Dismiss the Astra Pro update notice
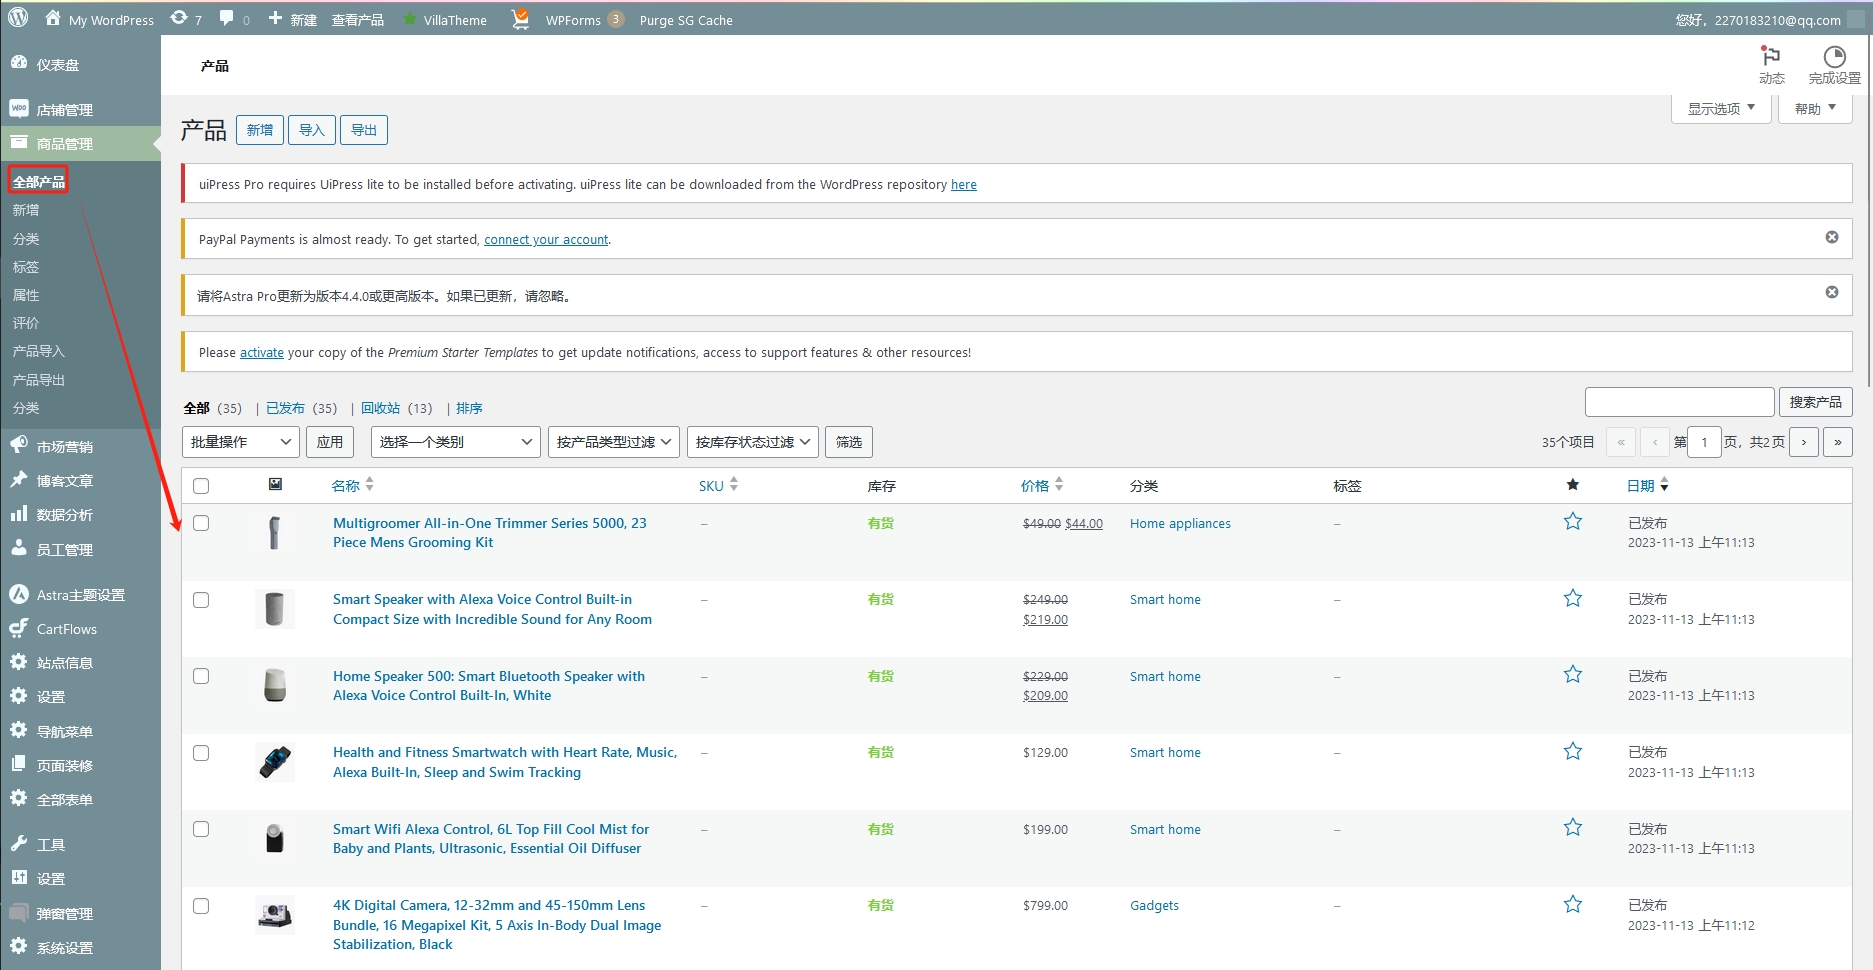 pyautogui.click(x=1832, y=292)
